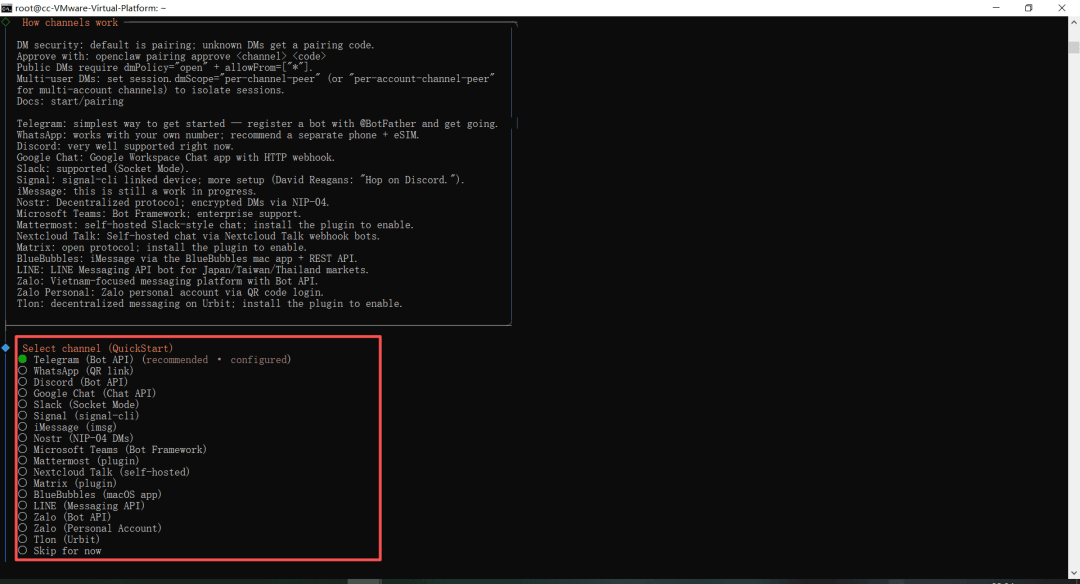Select Microsoft Teams (Bot Framework) option
The image size is (1080, 584).
pos(112,450)
